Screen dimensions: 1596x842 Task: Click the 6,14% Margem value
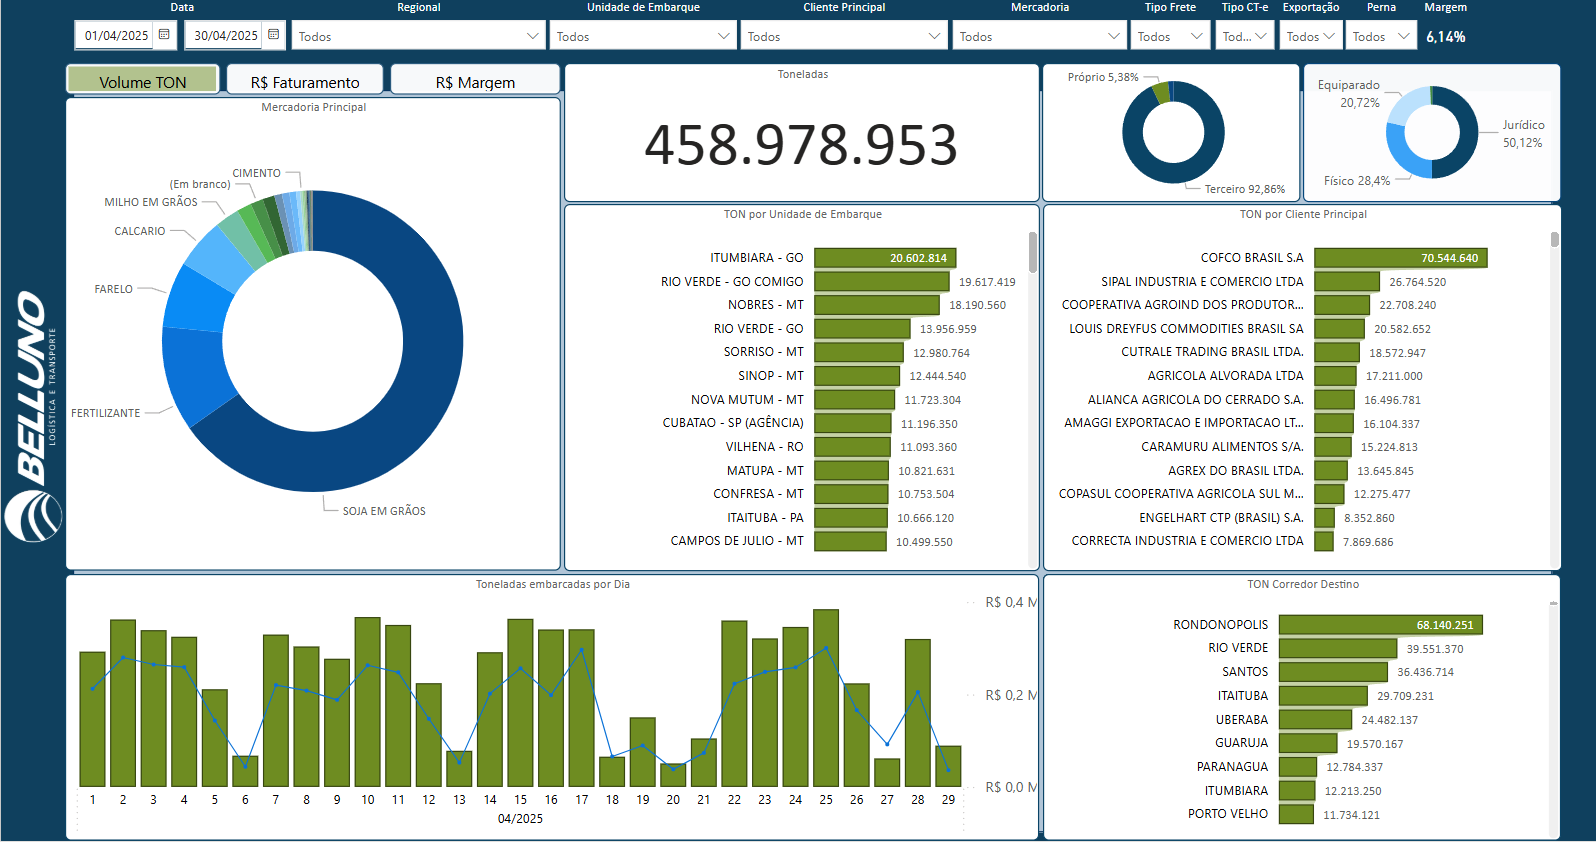click(1446, 37)
